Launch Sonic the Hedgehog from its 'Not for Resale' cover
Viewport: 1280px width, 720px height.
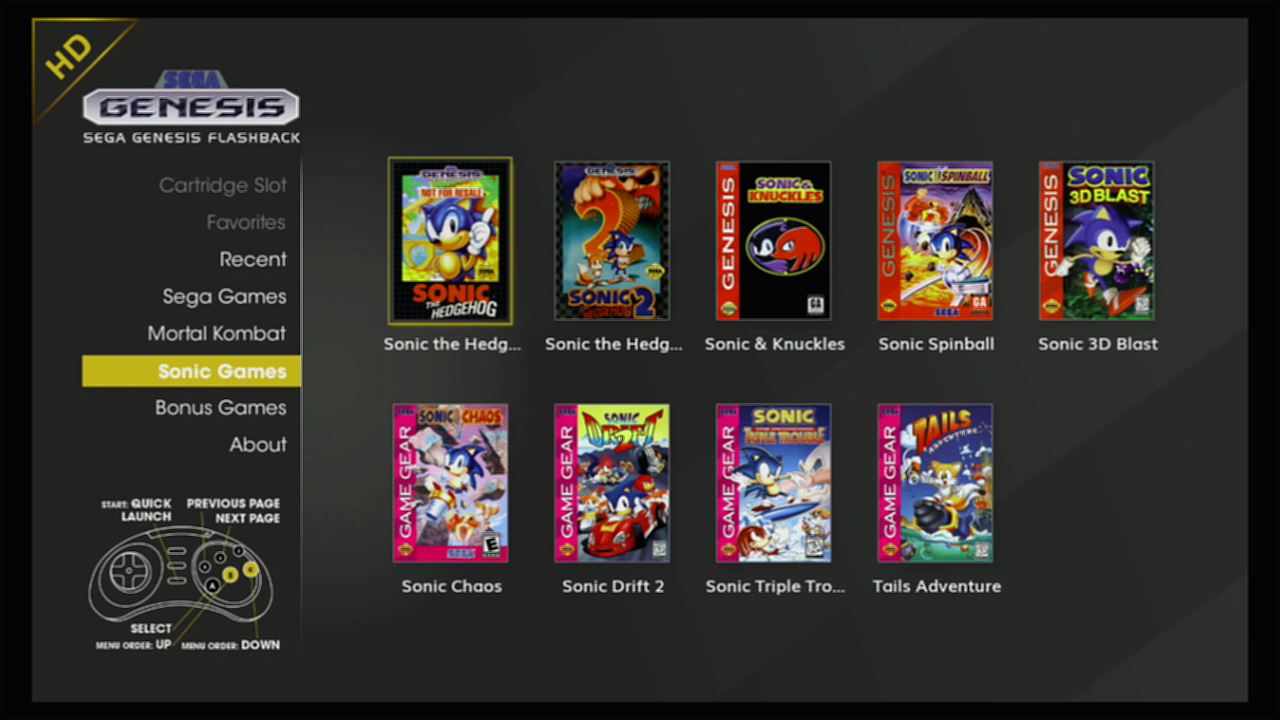click(x=450, y=241)
